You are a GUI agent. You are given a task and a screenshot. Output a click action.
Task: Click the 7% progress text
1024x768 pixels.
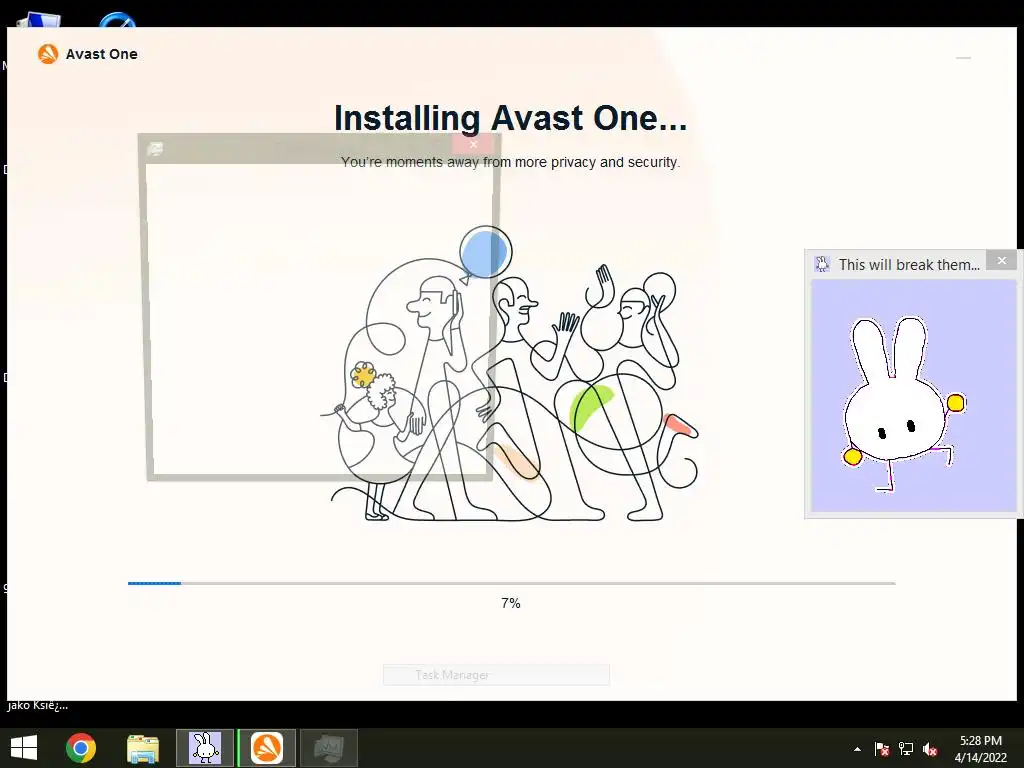[511, 603]
